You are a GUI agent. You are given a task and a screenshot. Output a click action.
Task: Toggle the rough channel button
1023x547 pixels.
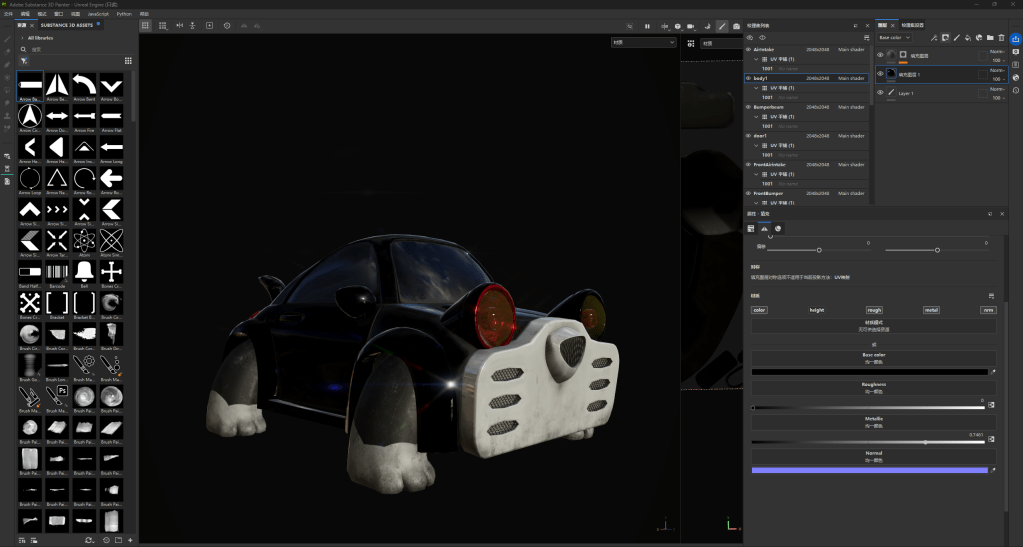874,310
